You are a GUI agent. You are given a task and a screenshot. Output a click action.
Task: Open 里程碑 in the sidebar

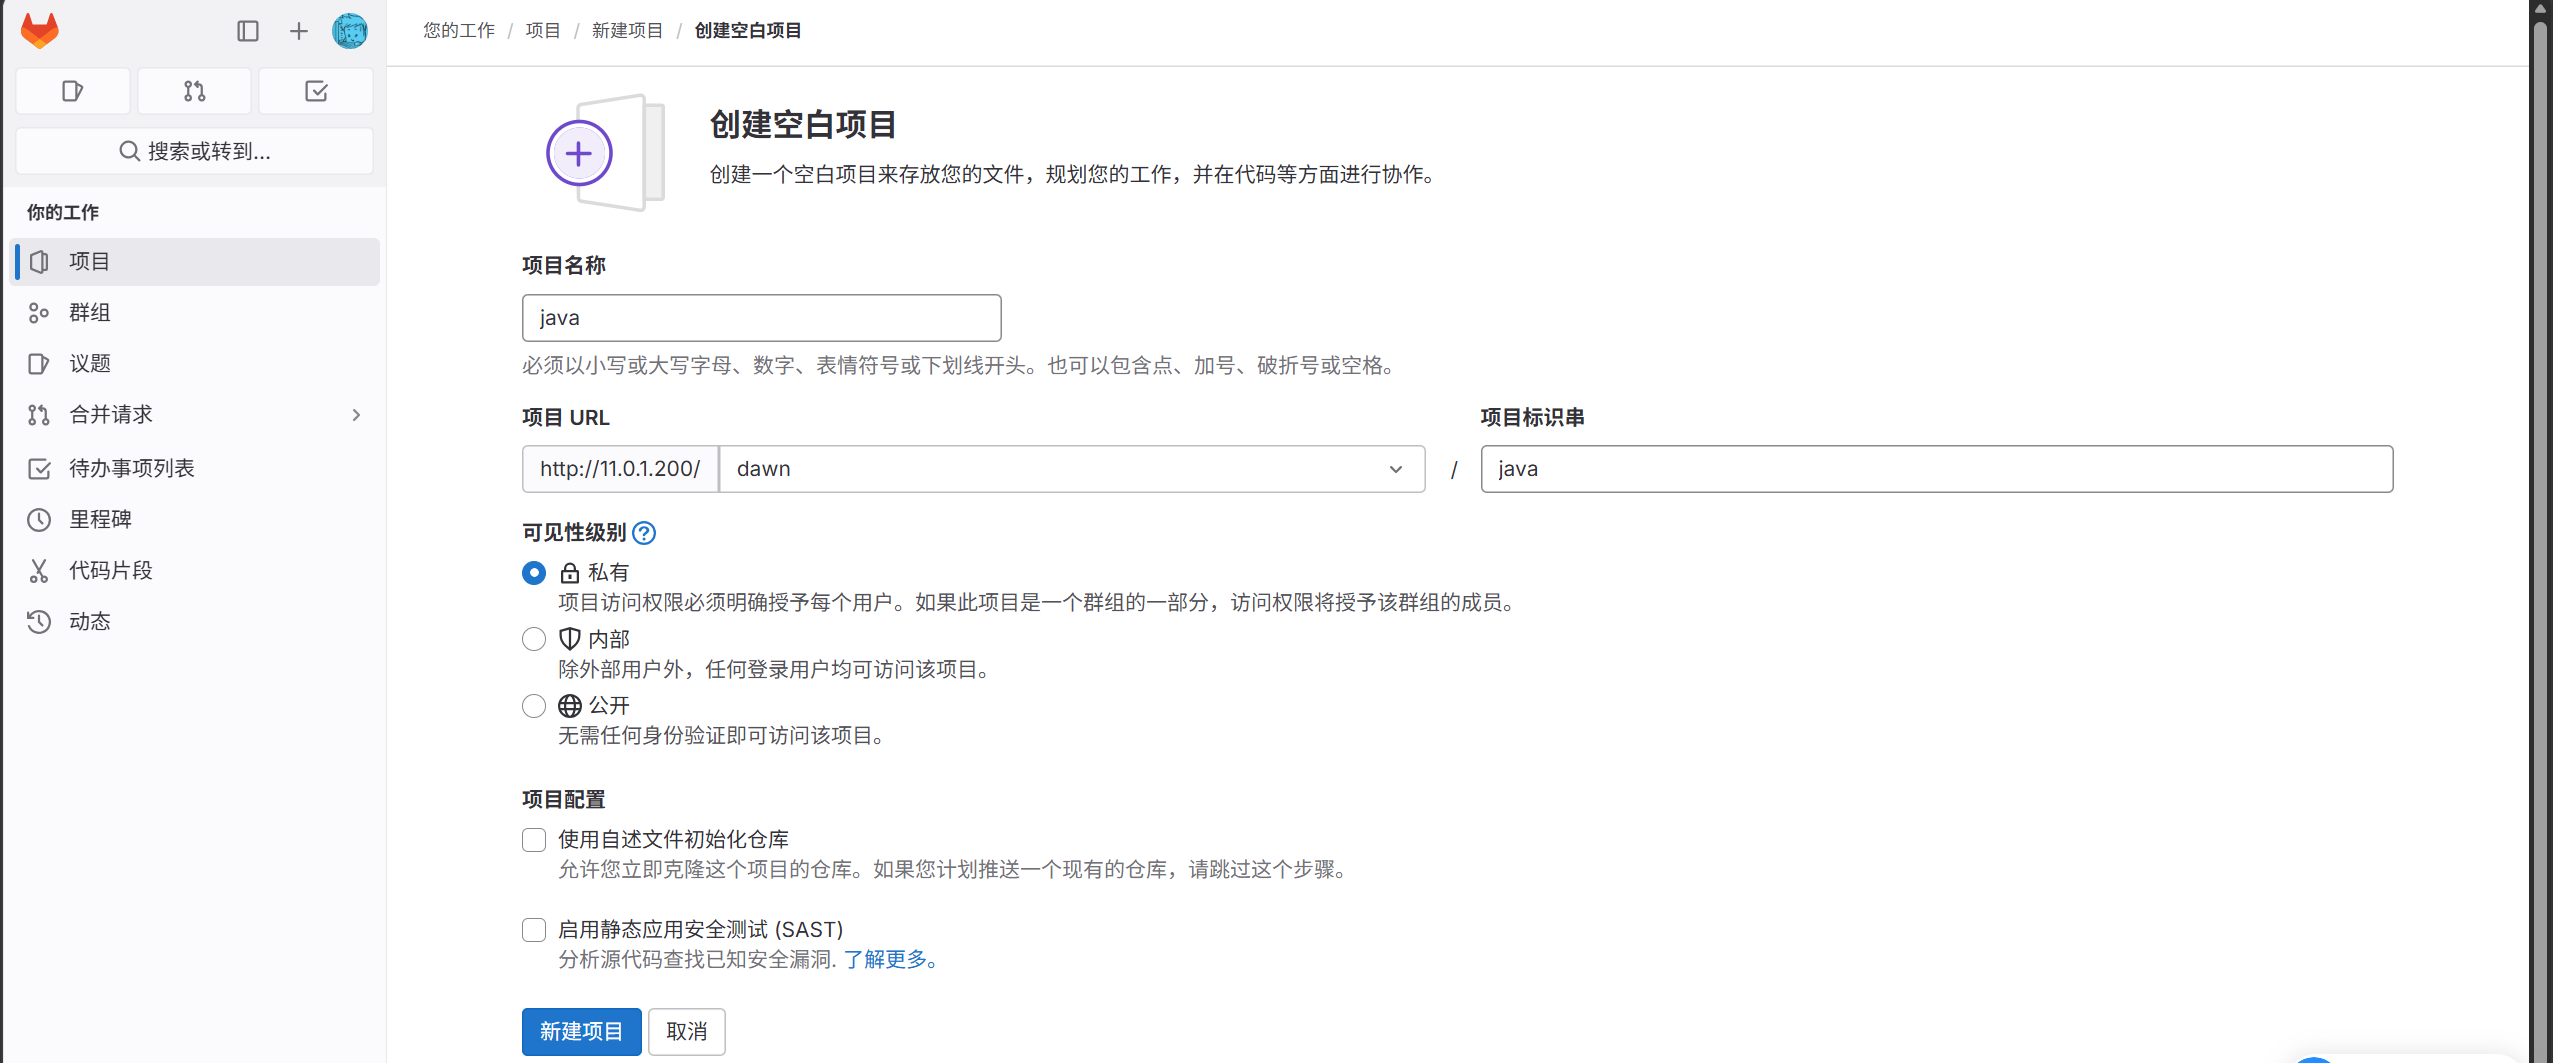[195, 520]
